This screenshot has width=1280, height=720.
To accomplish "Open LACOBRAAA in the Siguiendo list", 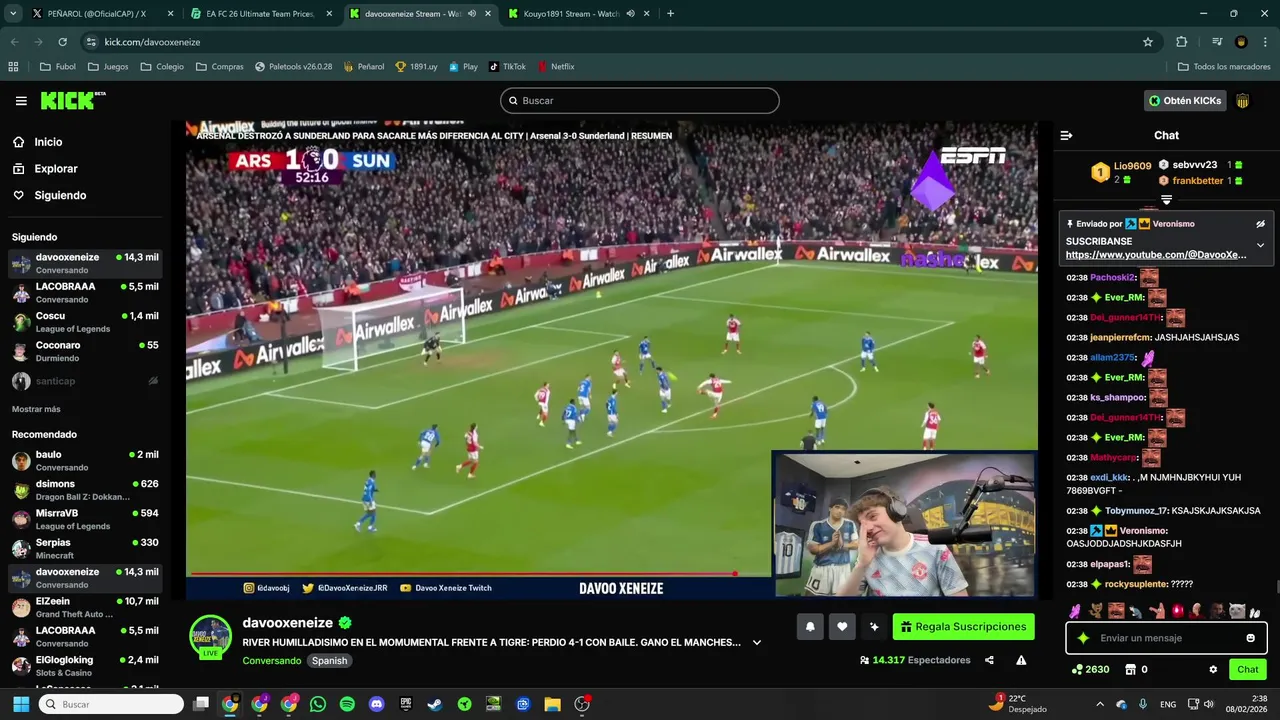I will click(x=85, y=292).
